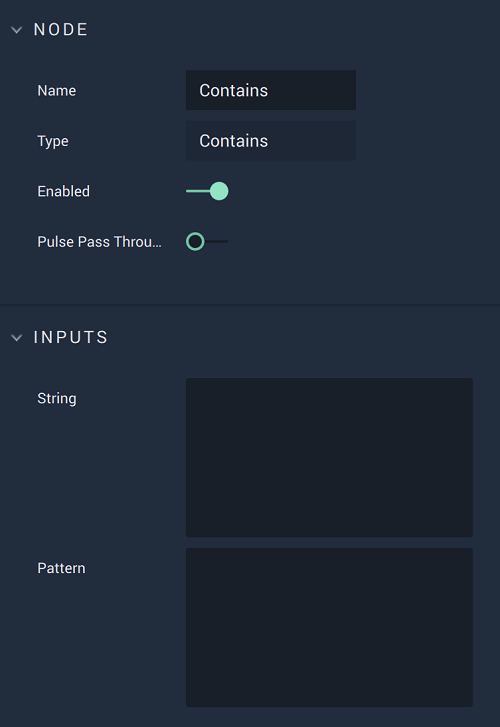
Task: Collapse the INPUTS section chevron
Action: tap(17, 338)
